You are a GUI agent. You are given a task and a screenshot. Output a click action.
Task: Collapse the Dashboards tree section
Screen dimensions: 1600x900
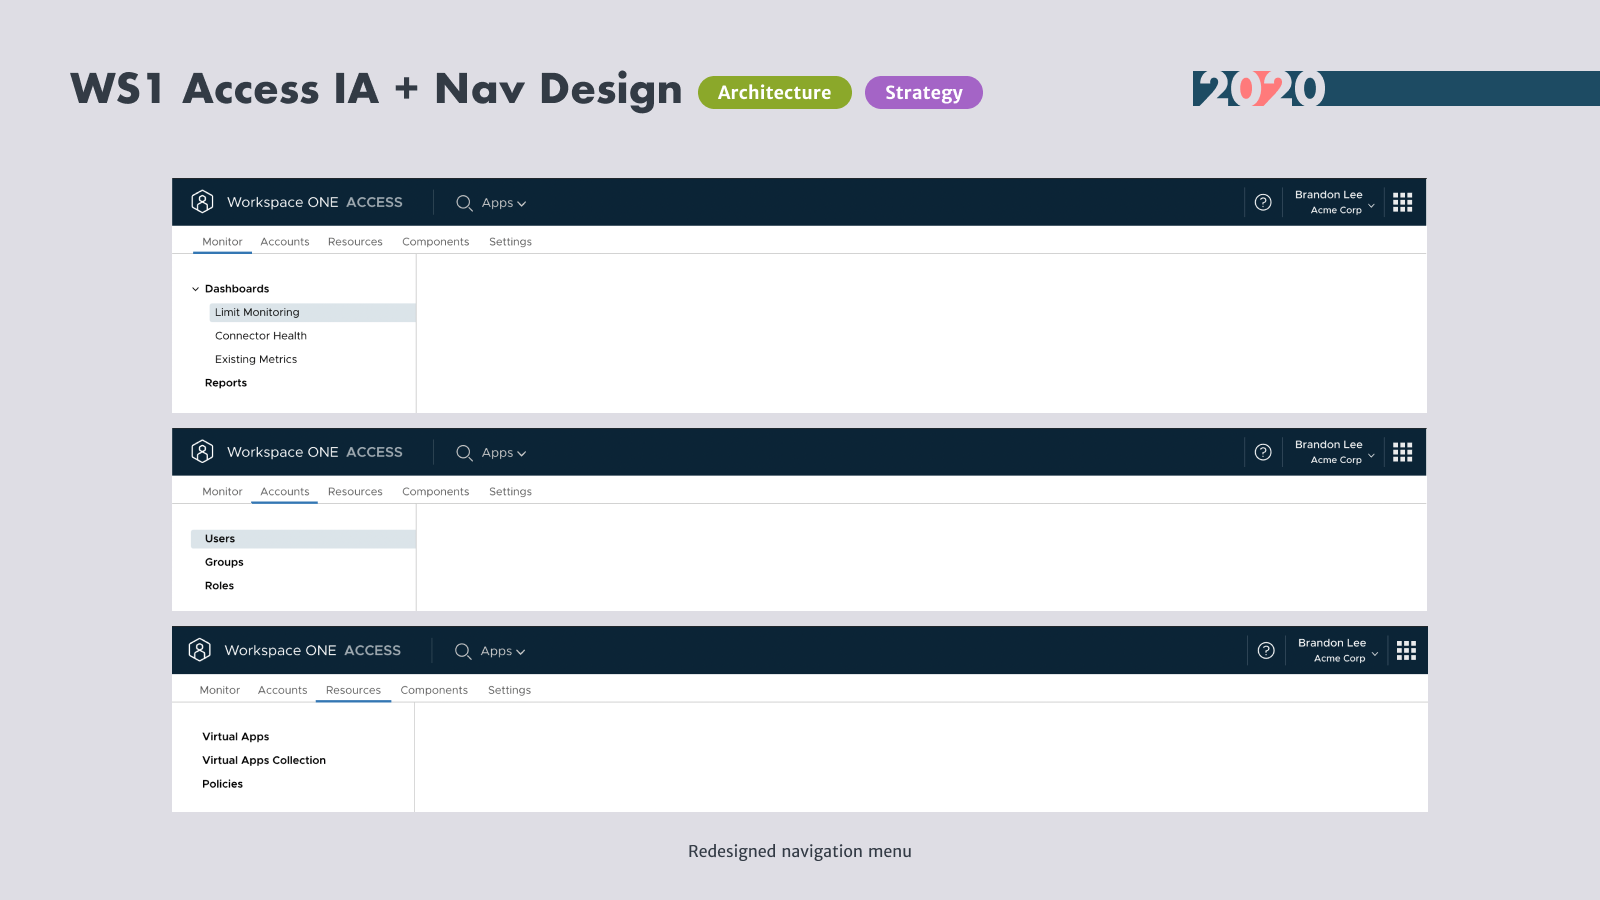click(x=196, y=289)
